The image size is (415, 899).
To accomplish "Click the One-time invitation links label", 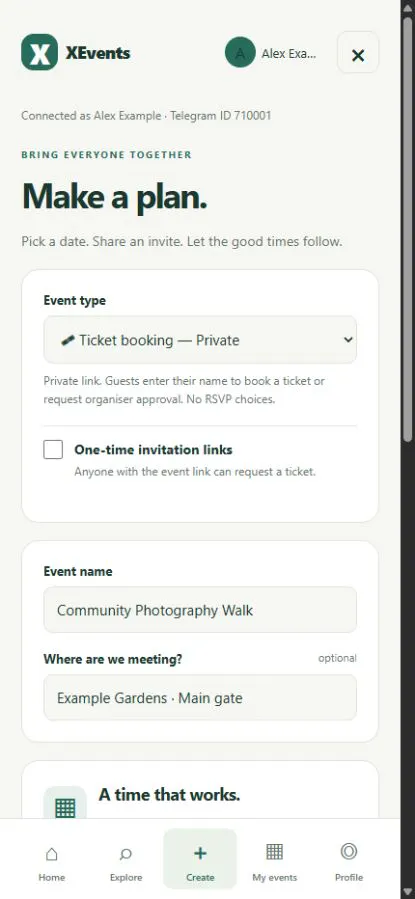I will coord(153,450).
